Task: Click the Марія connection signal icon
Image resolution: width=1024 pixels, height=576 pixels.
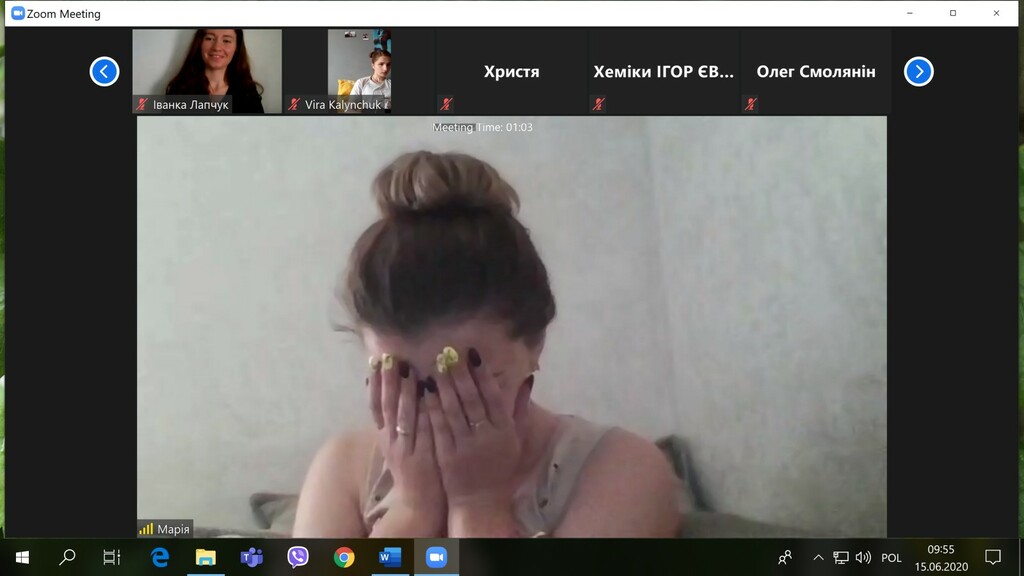Action: 146,529
